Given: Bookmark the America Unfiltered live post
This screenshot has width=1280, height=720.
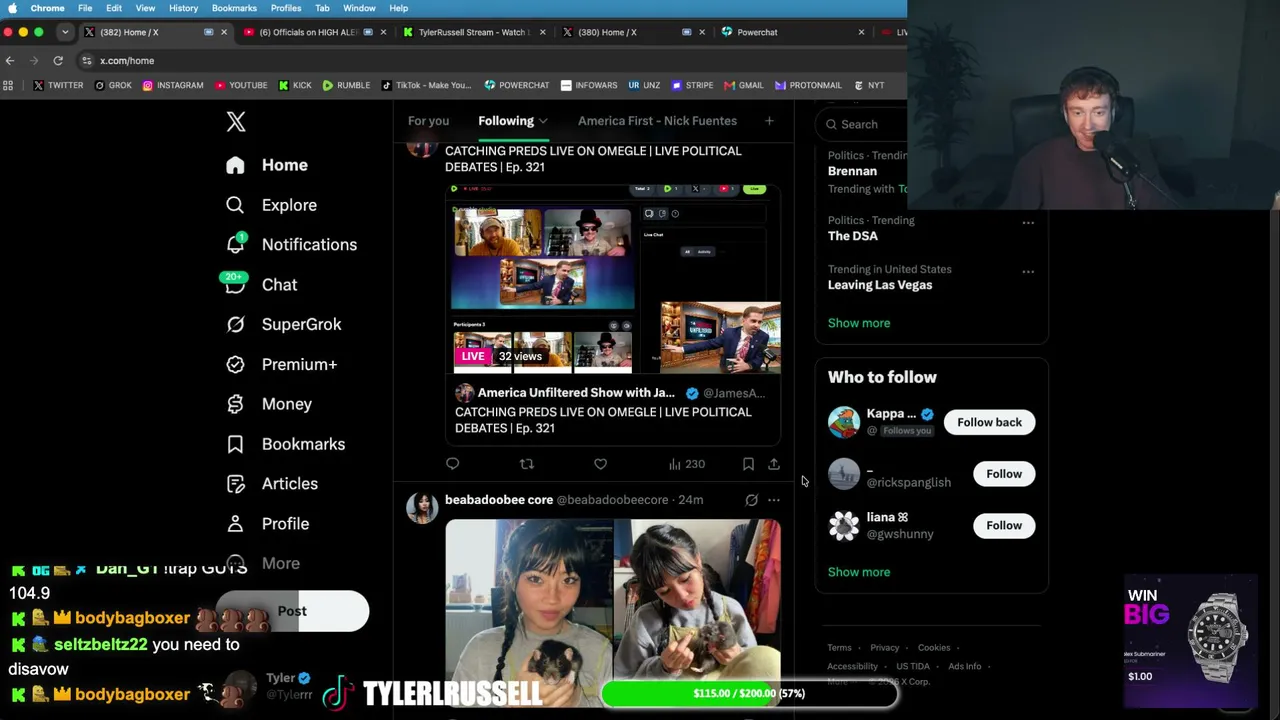Looking at the screenshot, I should [748, 464].
